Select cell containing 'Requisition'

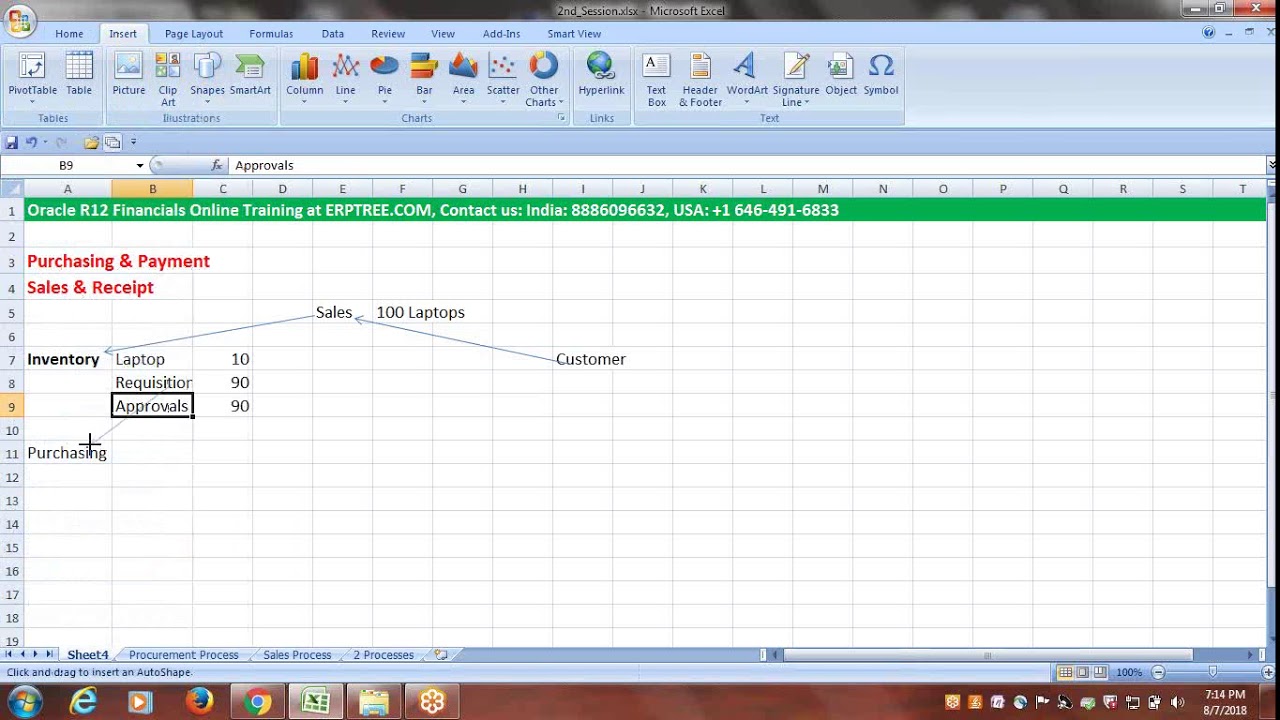click(152, 383)
